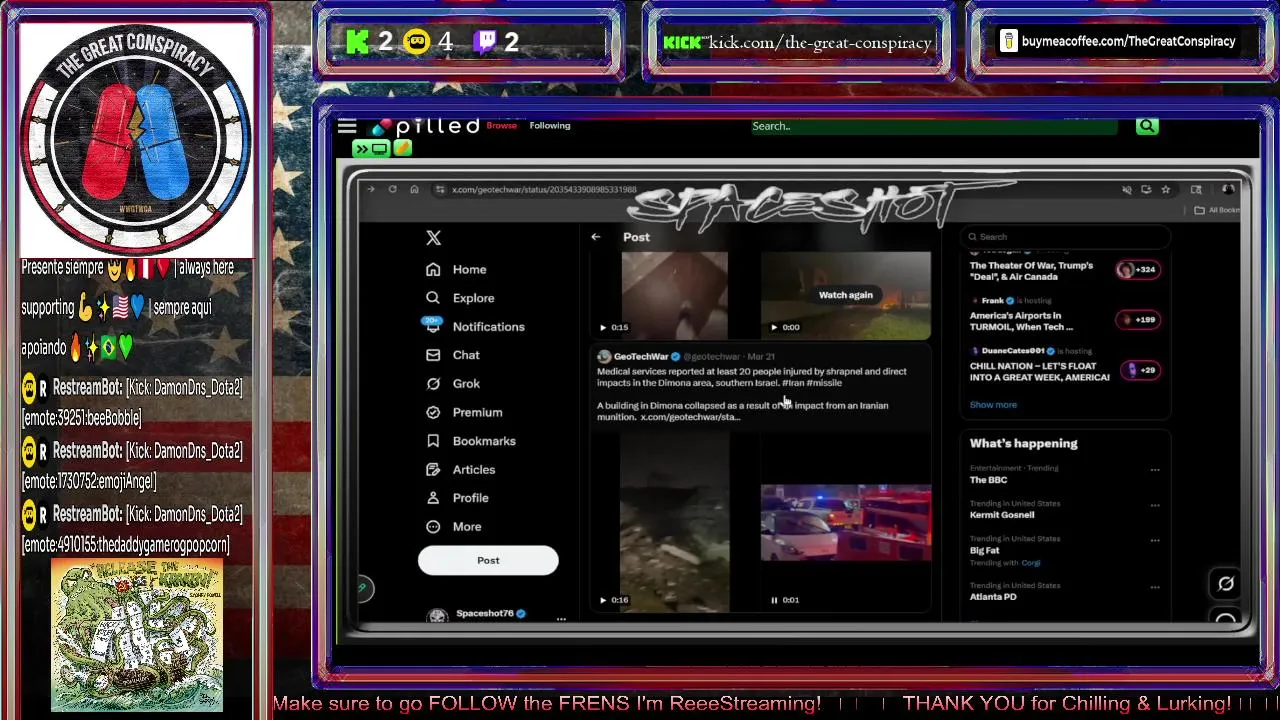Click the buymeacoffee.com/TheGreatConspiracy banner

[x=1118, y=41]
